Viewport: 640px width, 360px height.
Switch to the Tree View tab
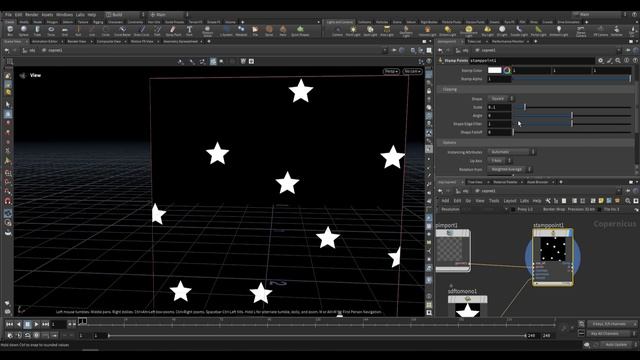[475, 182]
